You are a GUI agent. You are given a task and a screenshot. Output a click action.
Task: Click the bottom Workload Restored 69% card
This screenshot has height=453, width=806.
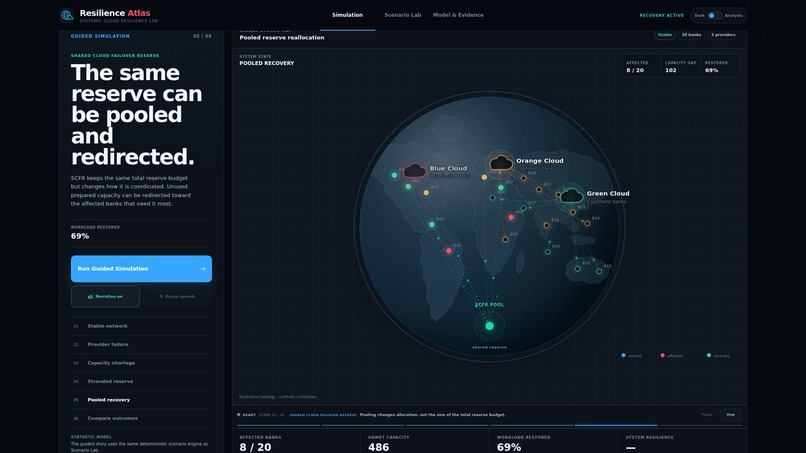(x=553, y=443)
